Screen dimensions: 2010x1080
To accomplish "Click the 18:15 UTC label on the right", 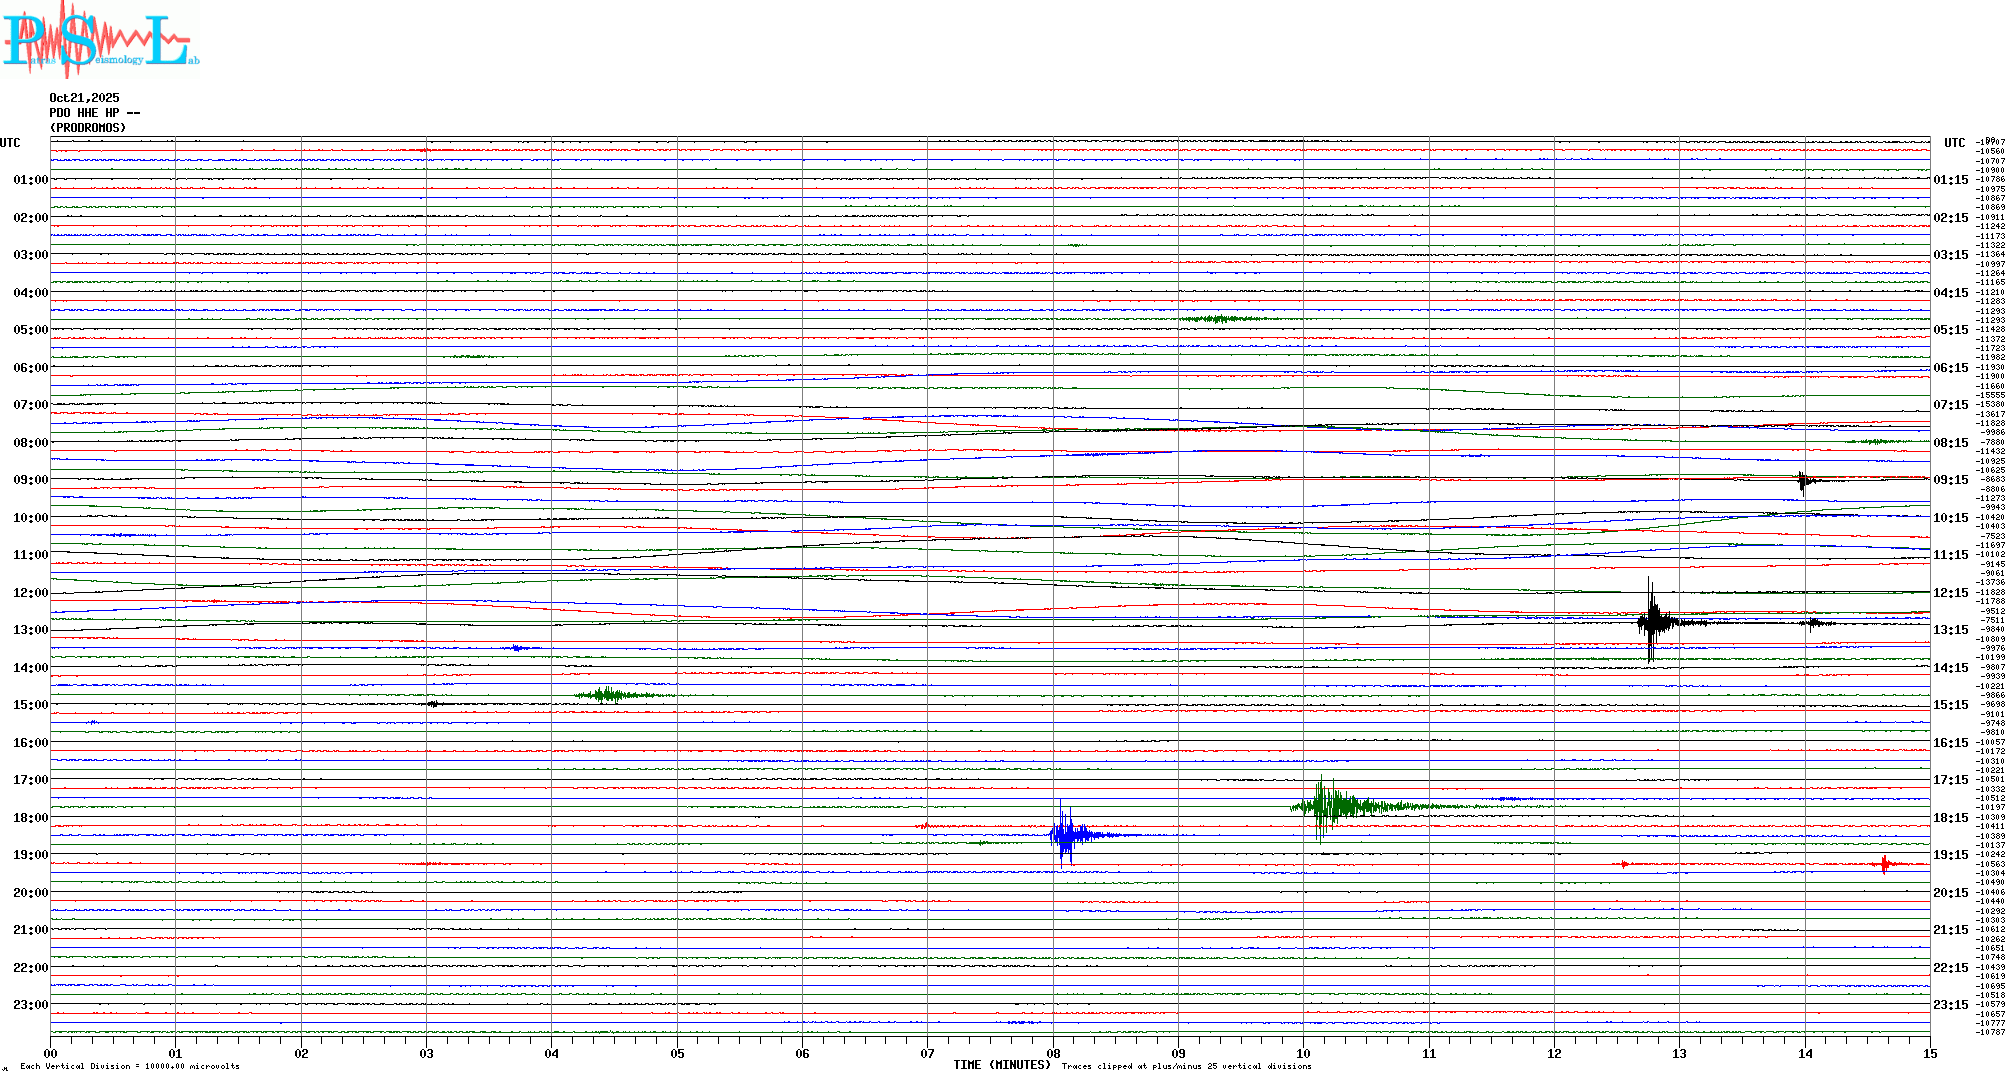I will click(x=1950, y=818).
